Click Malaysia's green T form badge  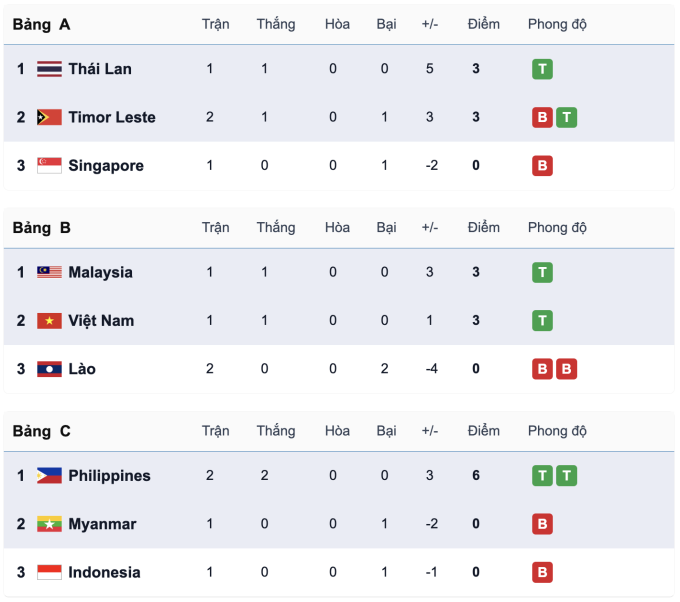coord(542,272)
